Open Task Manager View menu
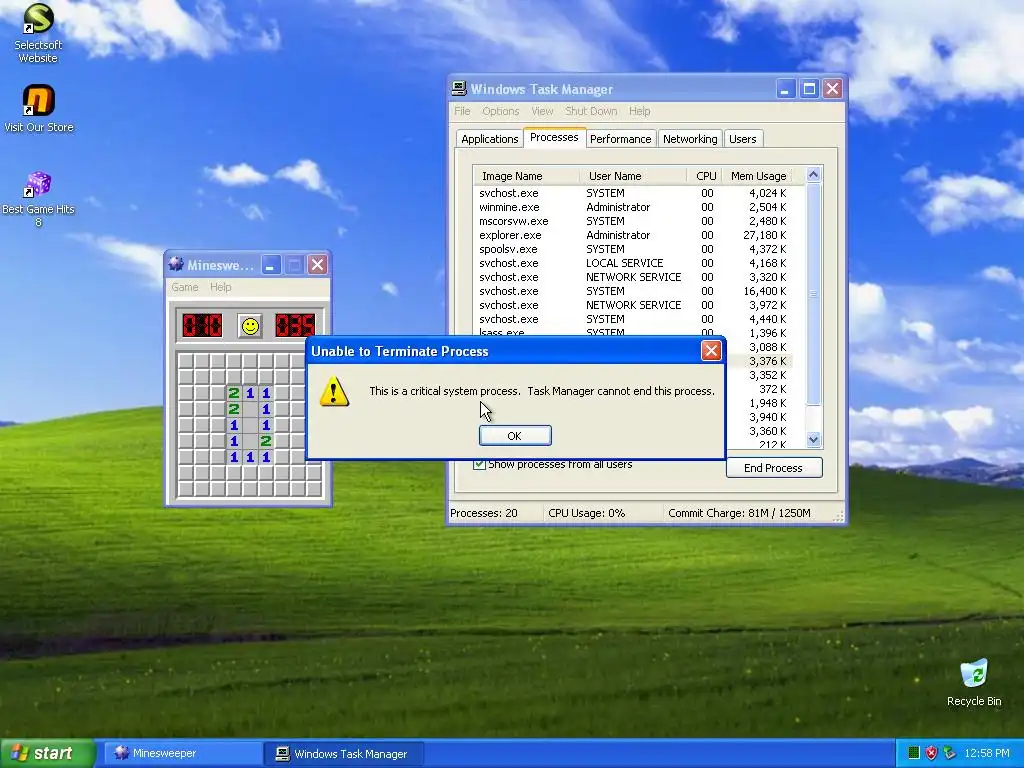The height and width of the screenshot is (768, 1024). click(542, 111)
